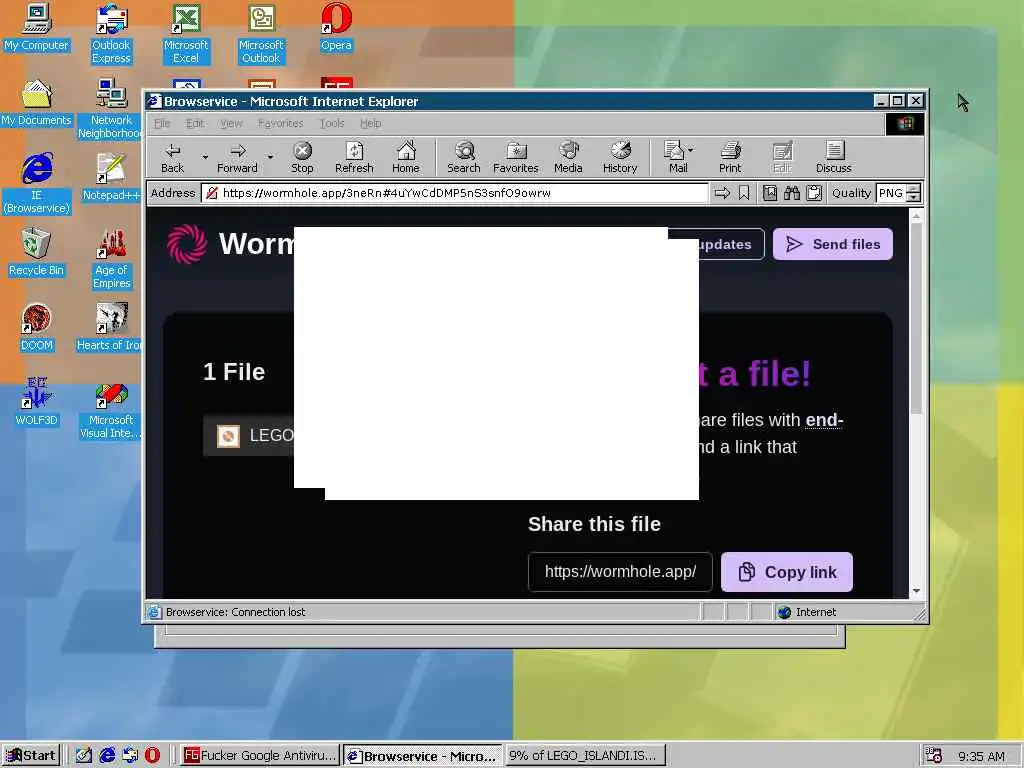
Task: Select the DOOM desktop icon
Action: pos(36,328)
